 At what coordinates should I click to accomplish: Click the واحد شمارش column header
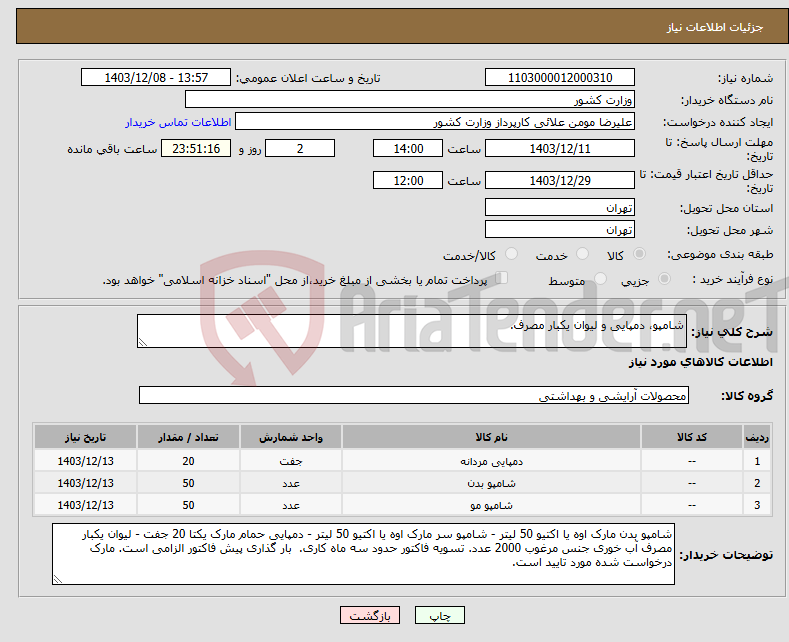tap(291, 437)
